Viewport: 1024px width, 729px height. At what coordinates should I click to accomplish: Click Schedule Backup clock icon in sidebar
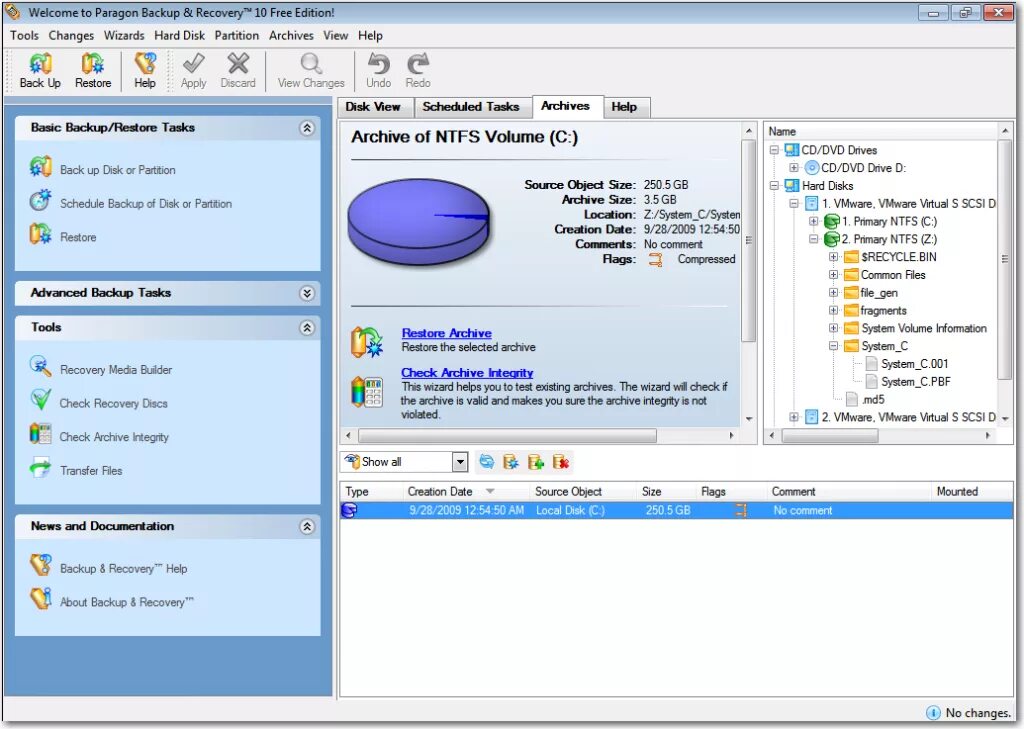pos(40,201)
